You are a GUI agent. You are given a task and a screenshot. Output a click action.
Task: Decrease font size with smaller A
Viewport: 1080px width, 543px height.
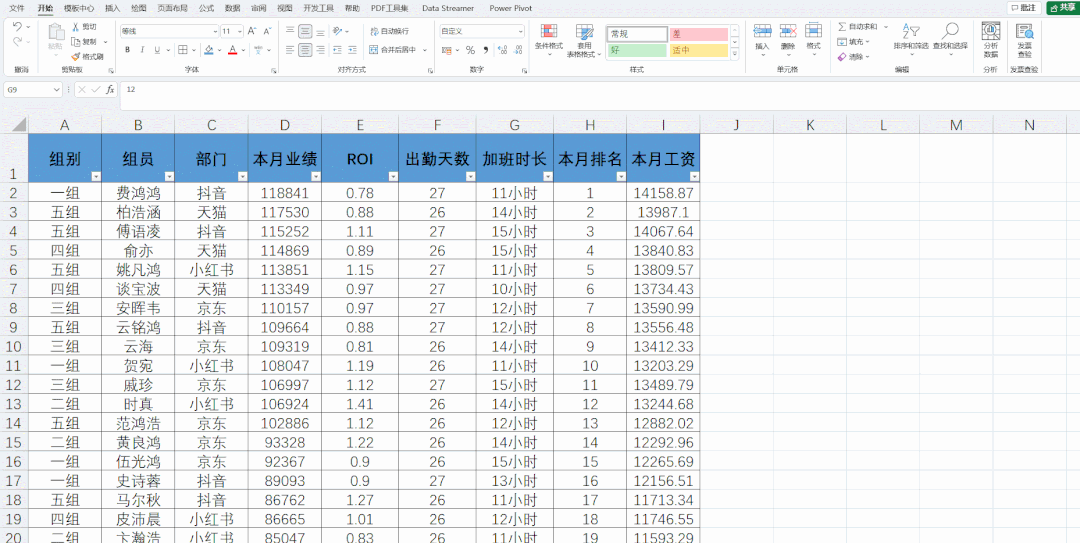click(x=267, y=31)
